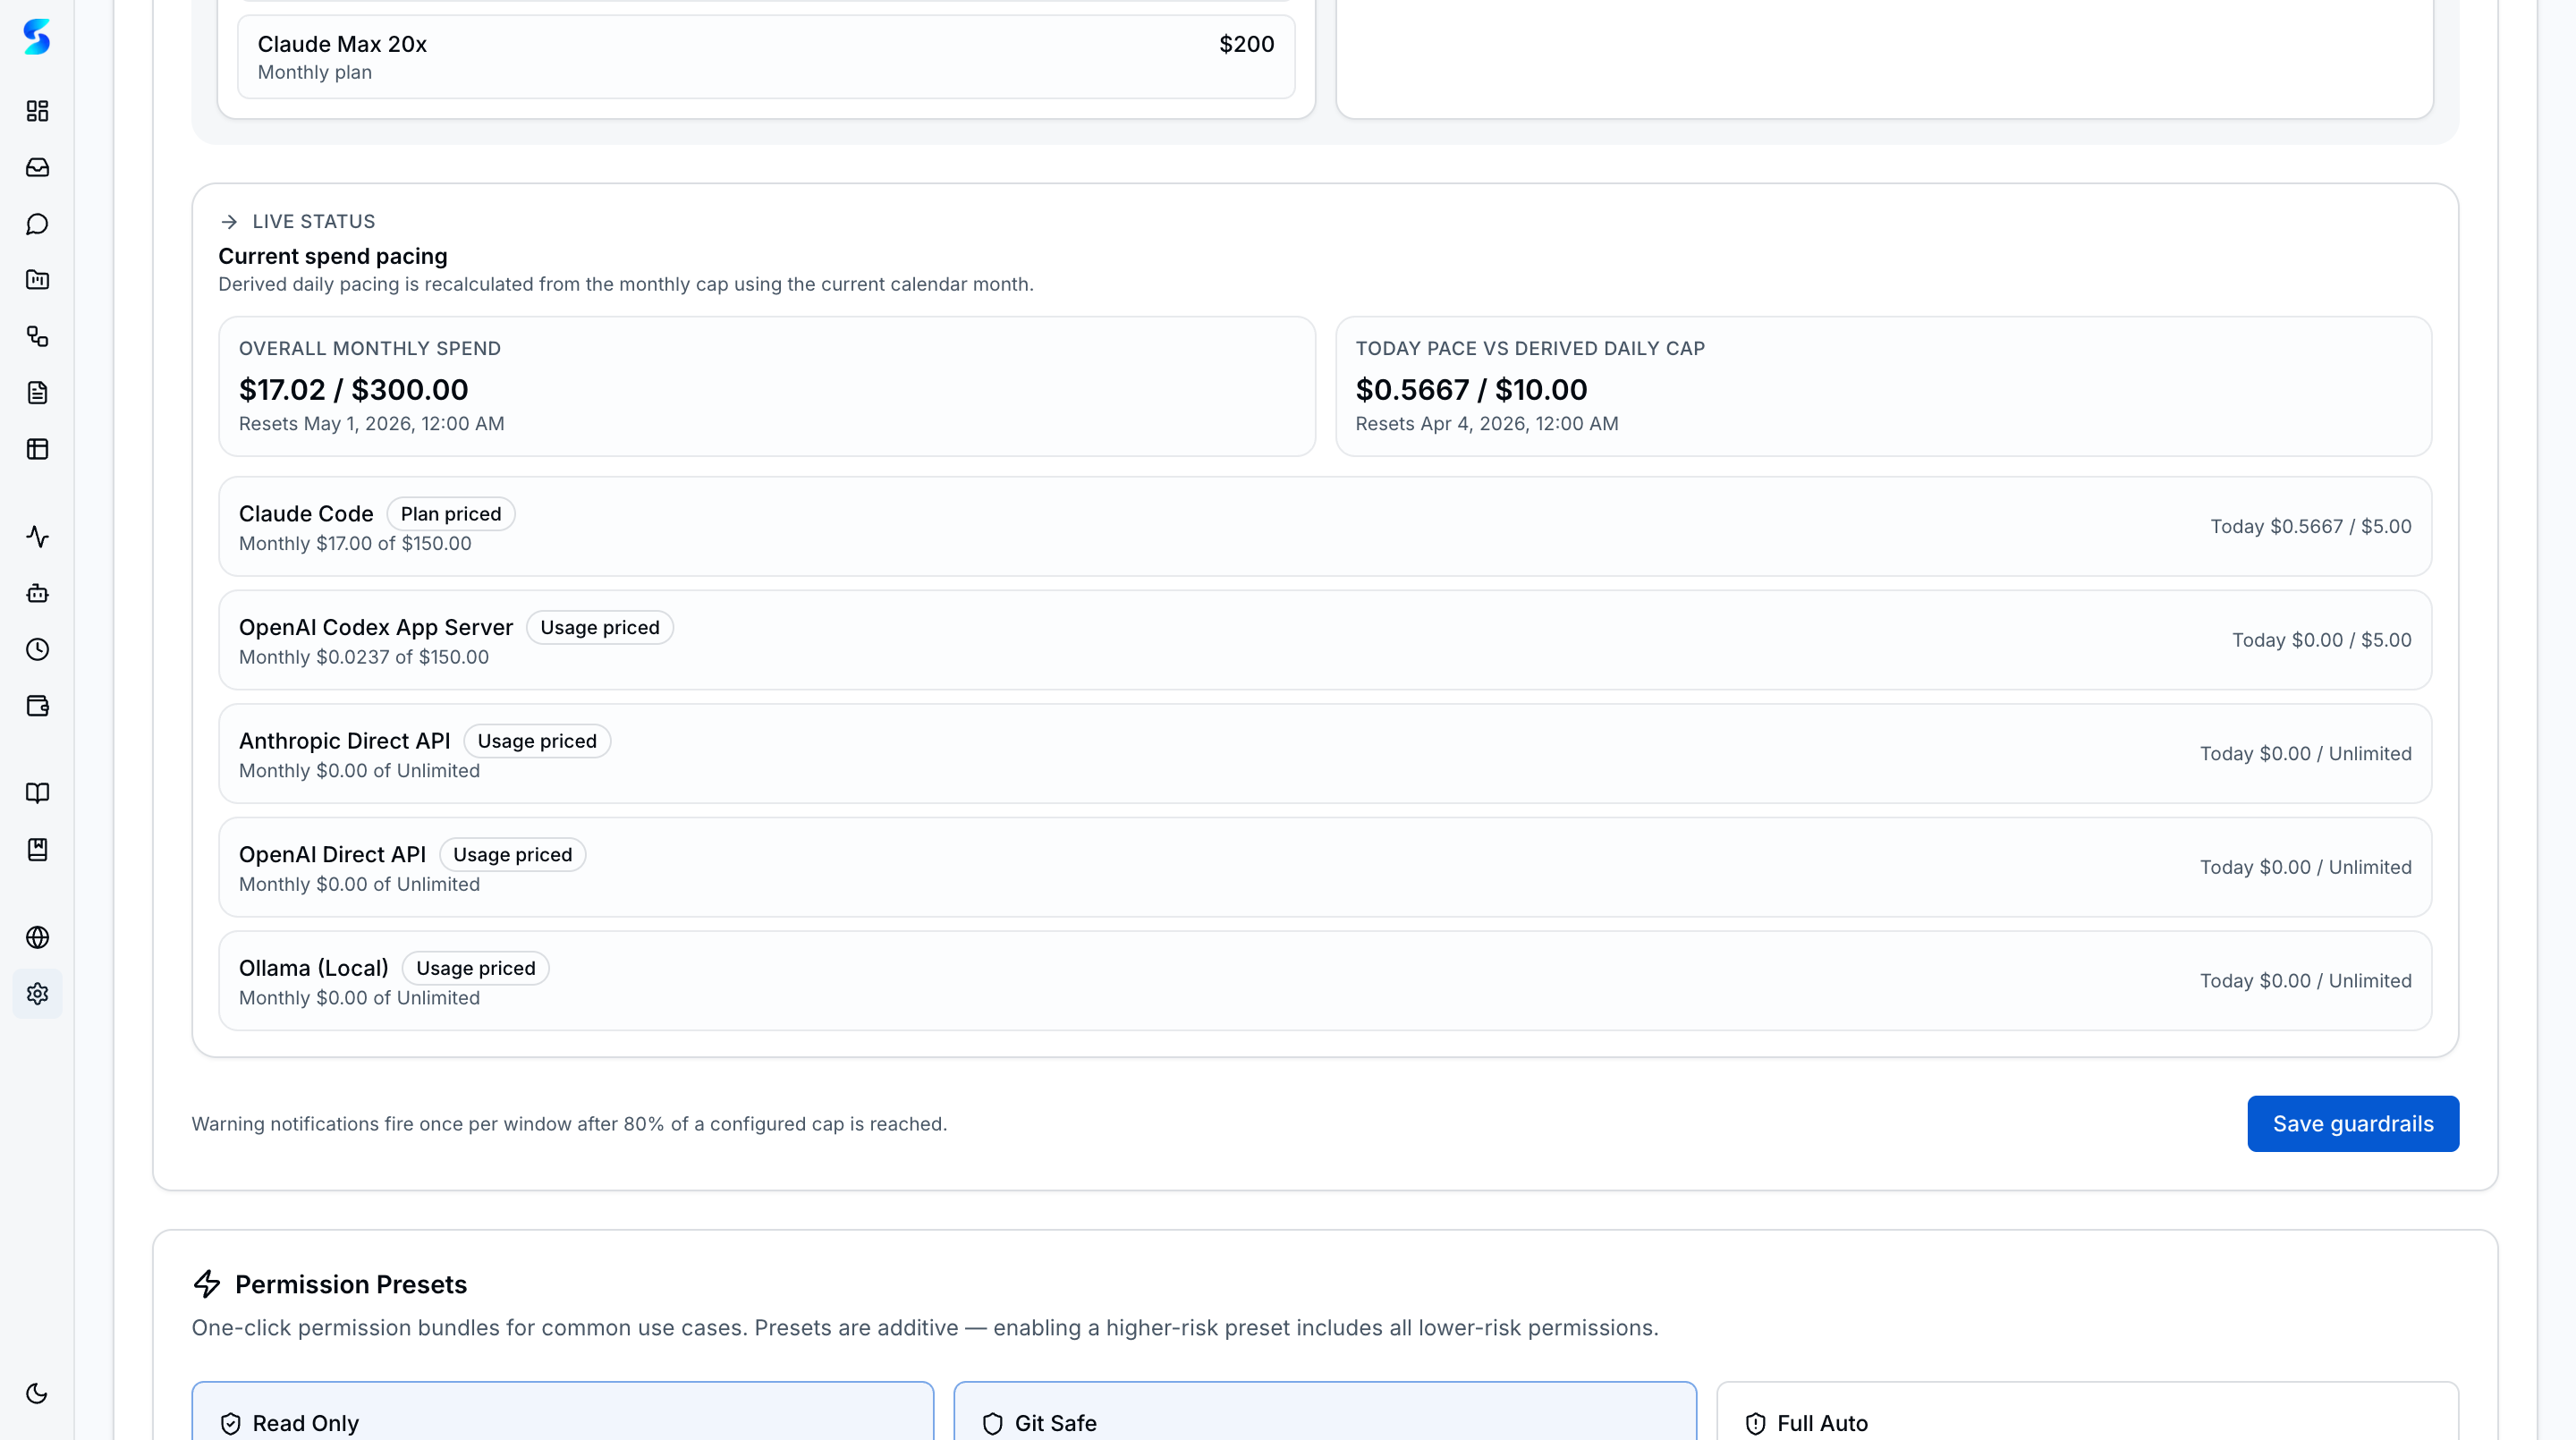Enable the Full Auto permission preset
This screenshot has height=1440, width=2576.
coord(2086,1422)
